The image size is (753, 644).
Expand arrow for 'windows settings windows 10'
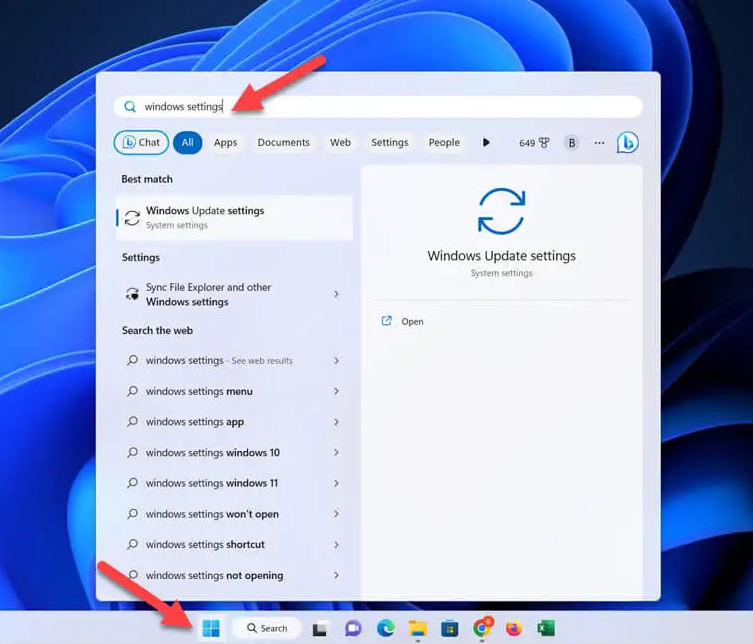click(336, 452)
